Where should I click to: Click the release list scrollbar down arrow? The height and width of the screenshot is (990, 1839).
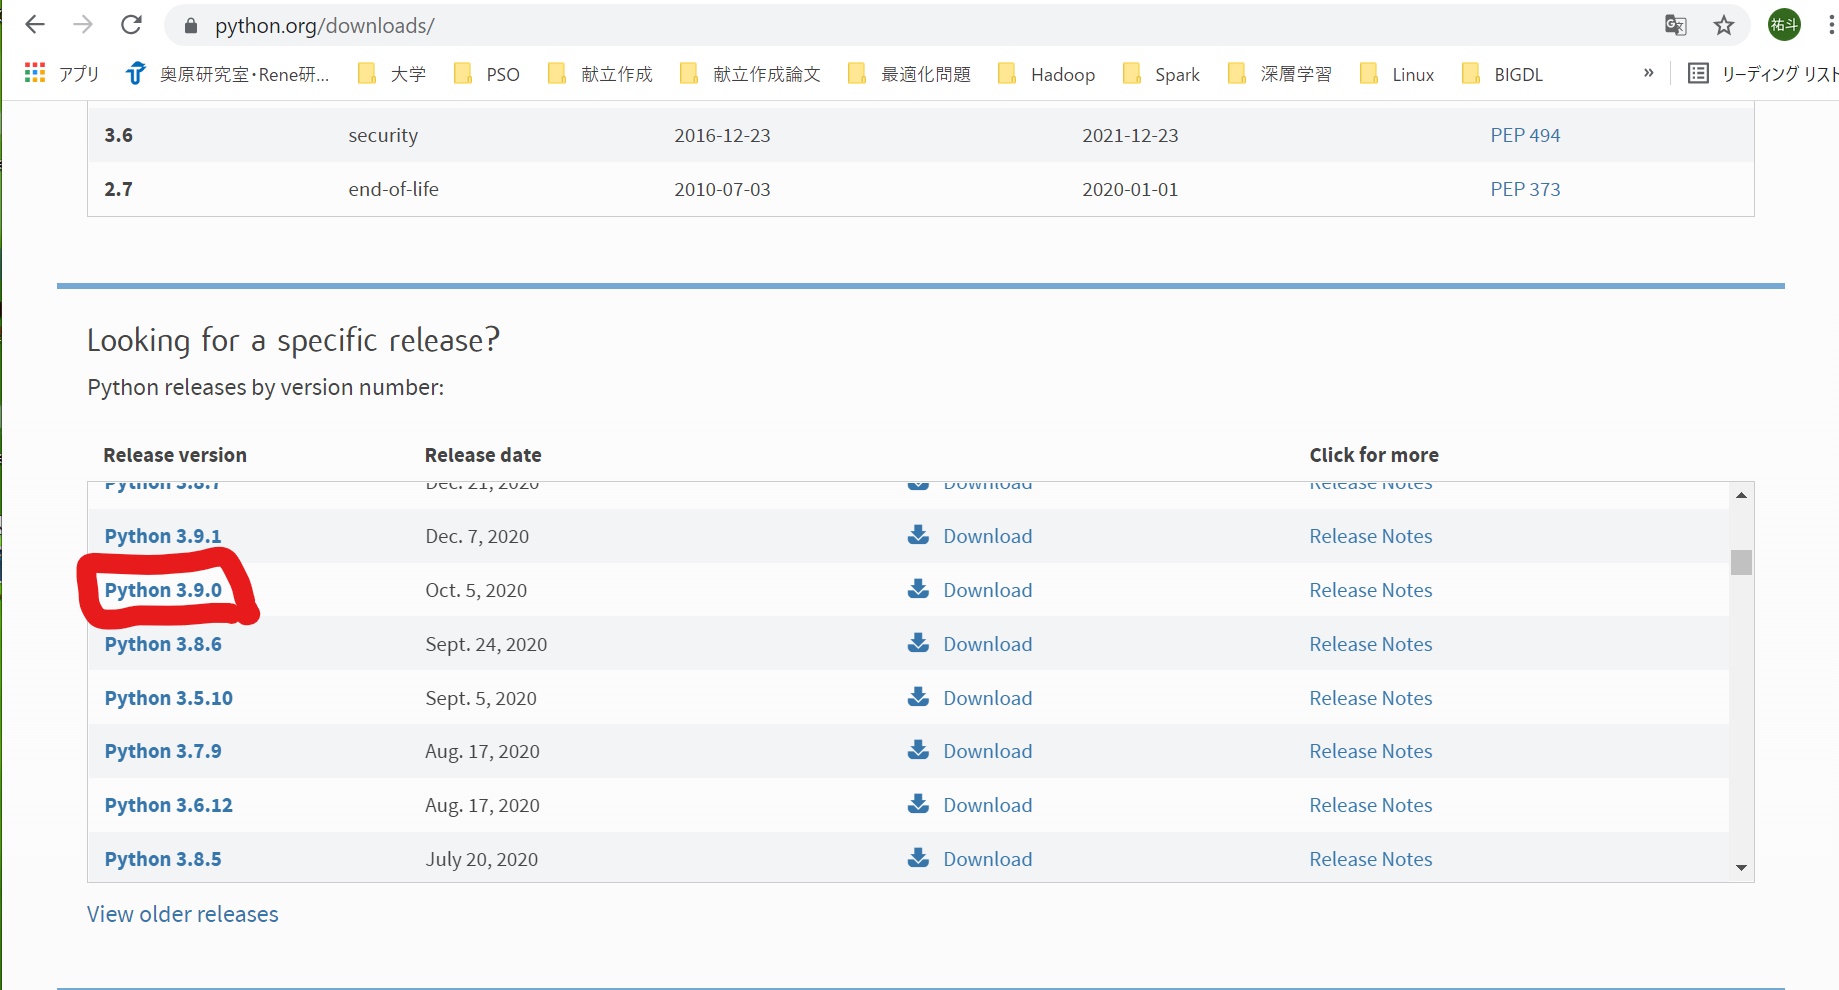click(x=1741, y=868)
